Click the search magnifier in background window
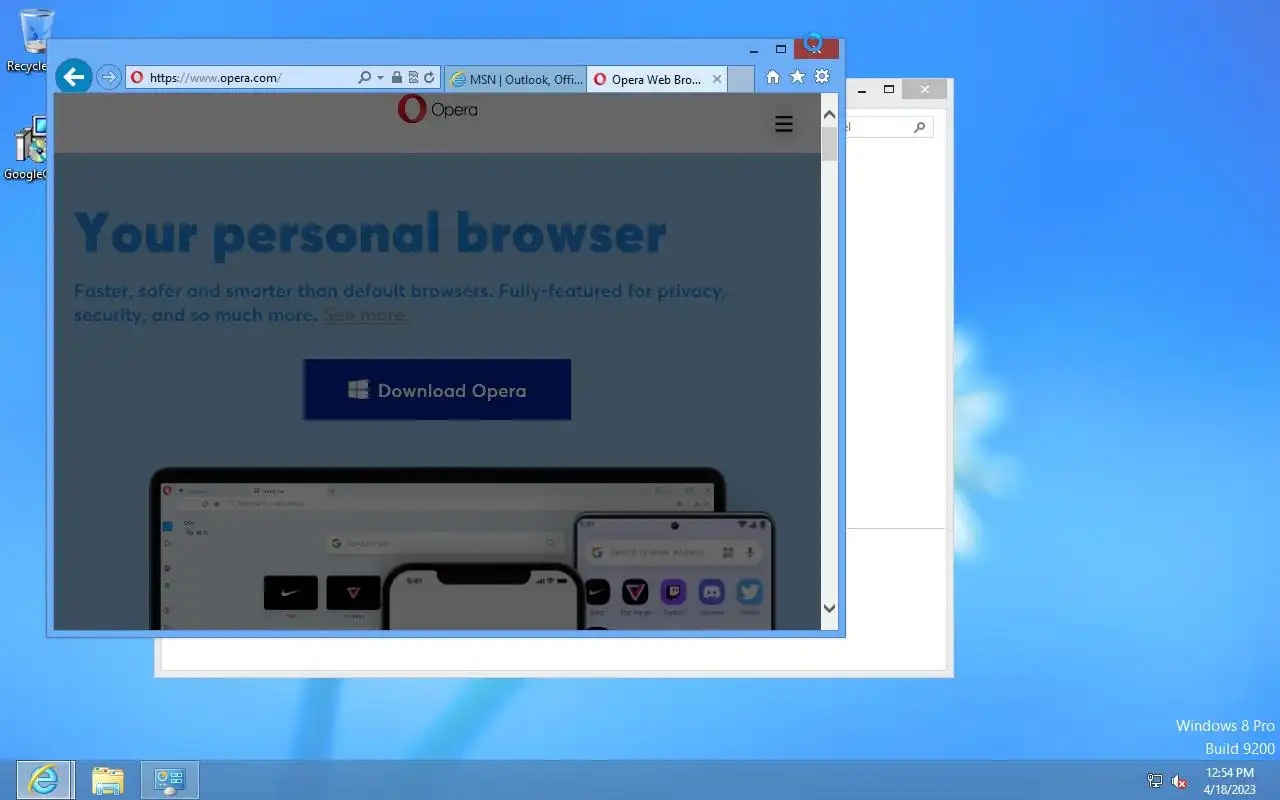The width and height of the screenshot is (1280, 800). click(x=920, y=128)
